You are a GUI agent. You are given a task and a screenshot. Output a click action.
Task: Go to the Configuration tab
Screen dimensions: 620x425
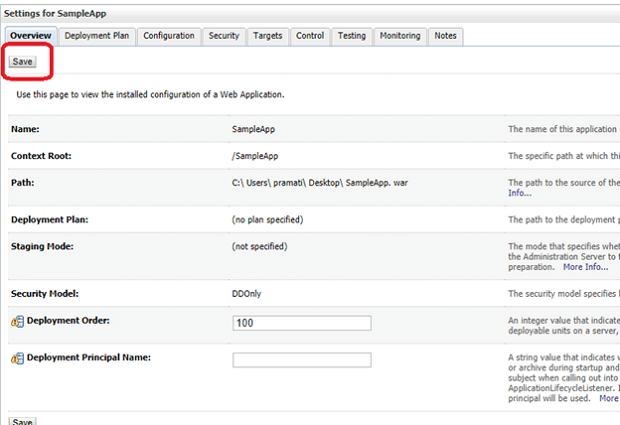tap(169, 36)
